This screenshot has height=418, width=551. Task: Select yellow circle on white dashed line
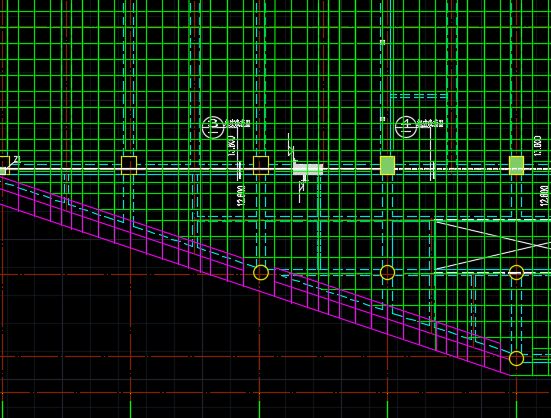click(x=517, y=273)
